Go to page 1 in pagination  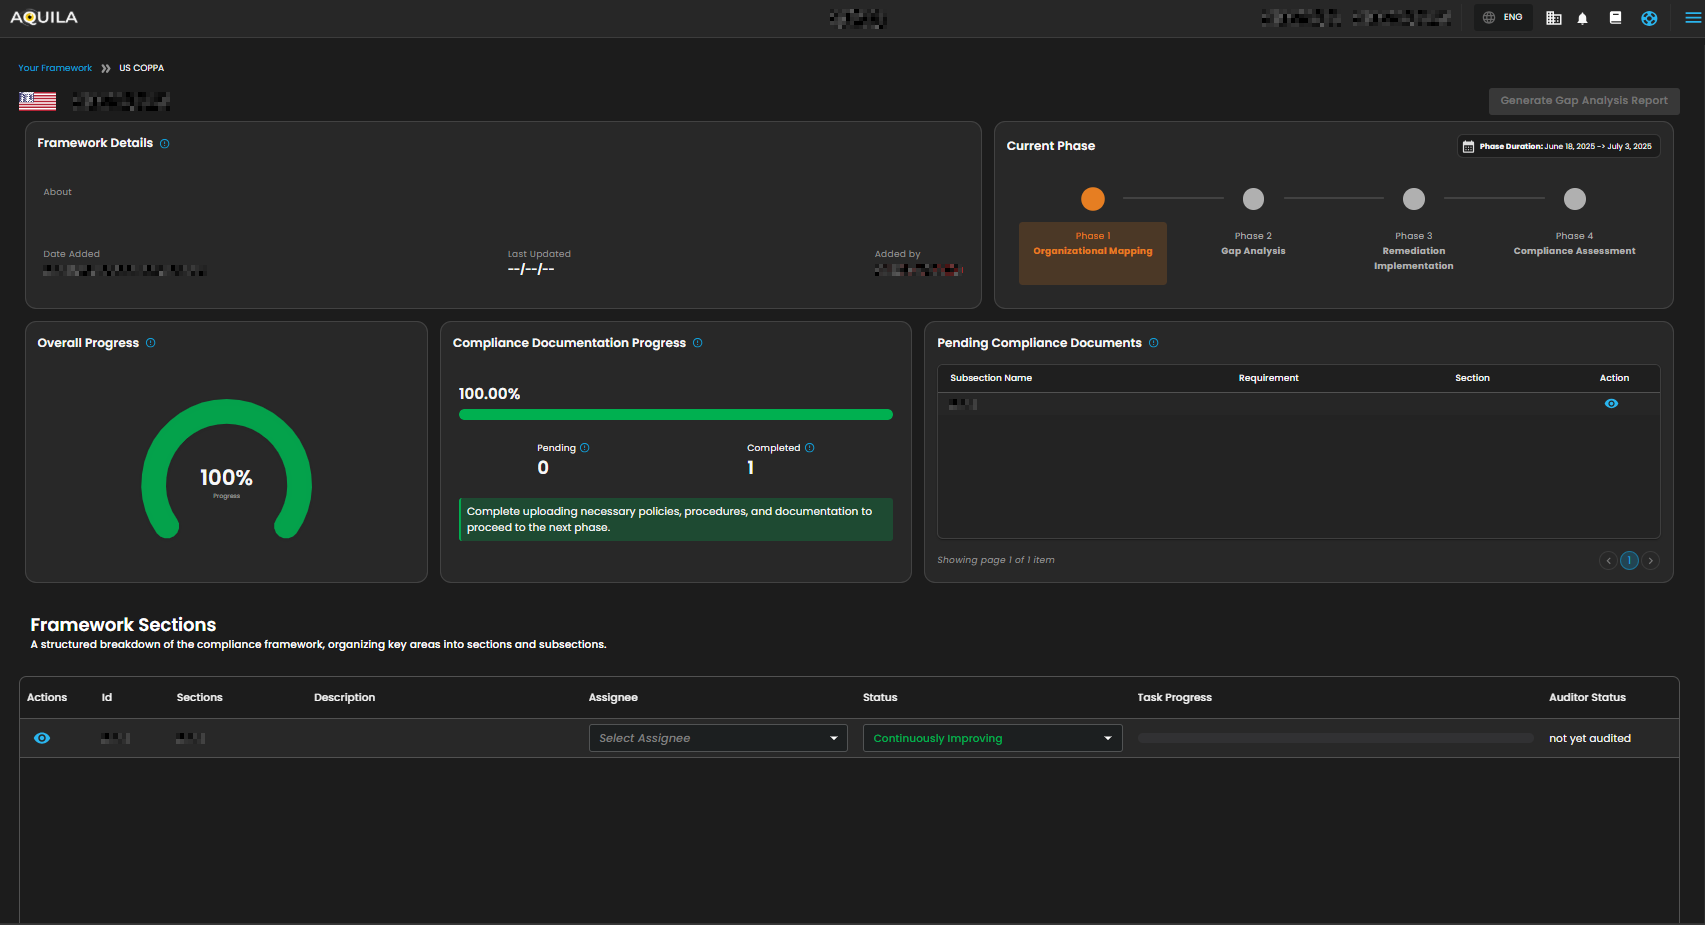click(x=1629, y=561)
